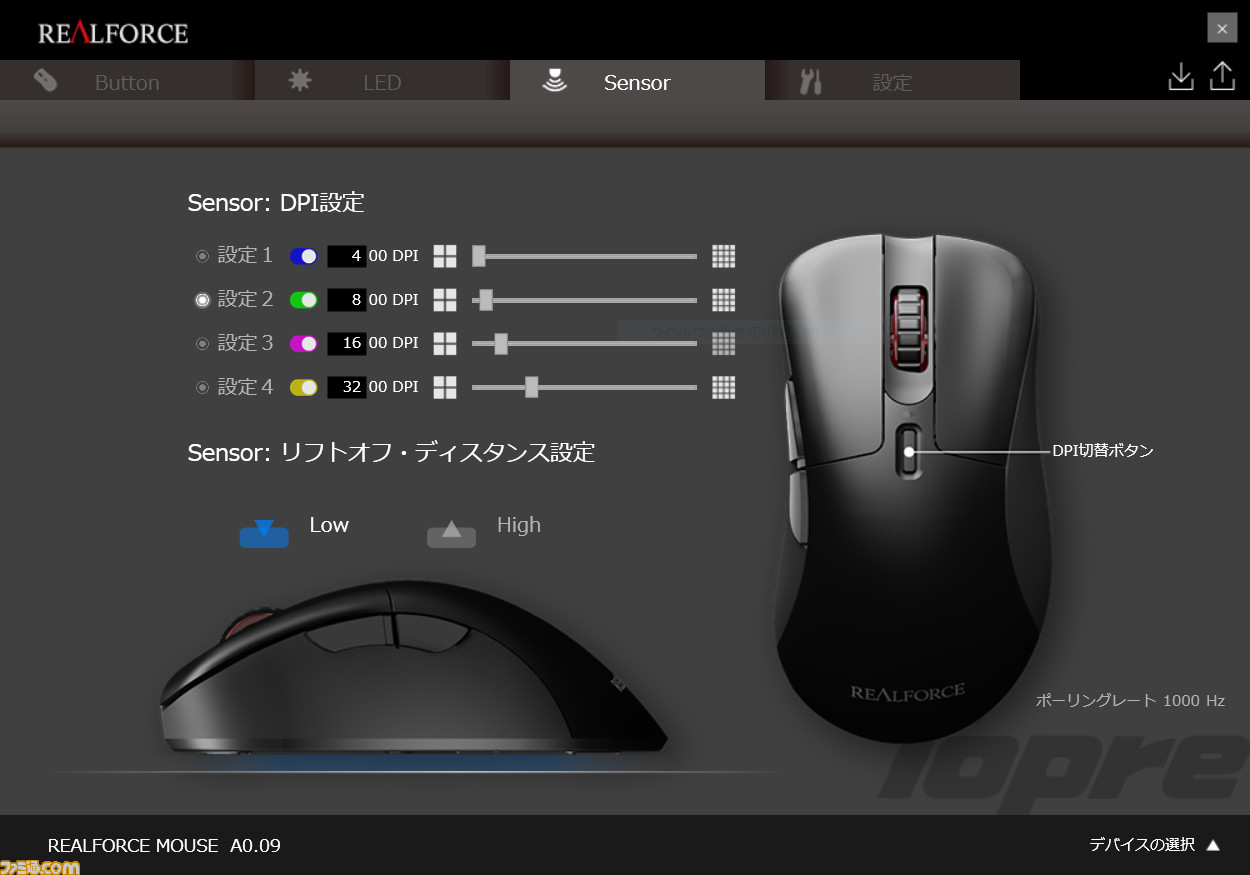Viewport: 1250px width, 875px height.
Task: Click the mouse icon on Button tab
Action: point(45,80)
